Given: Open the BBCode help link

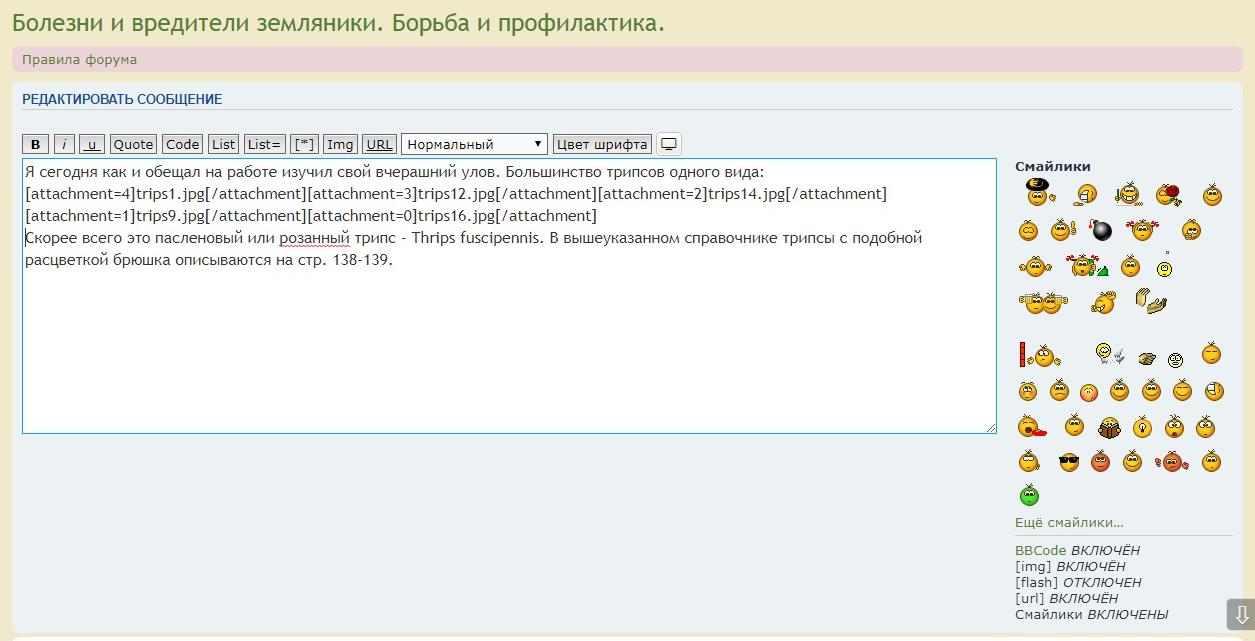Looking at the screenshot, I should (x=1041, y=550).
